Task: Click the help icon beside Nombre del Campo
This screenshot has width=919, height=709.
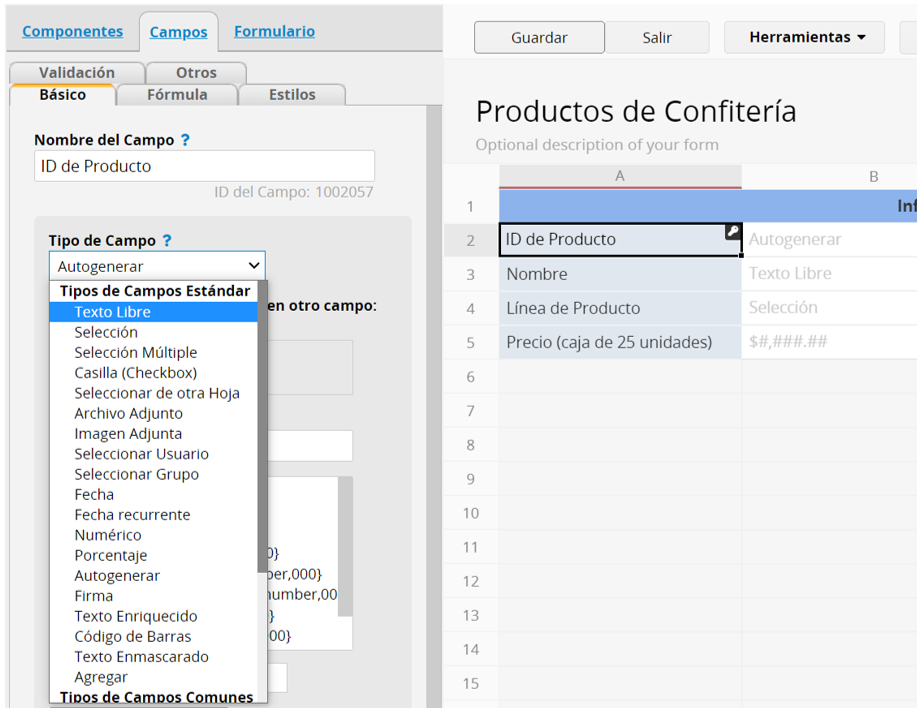Action: coord(185,141)
